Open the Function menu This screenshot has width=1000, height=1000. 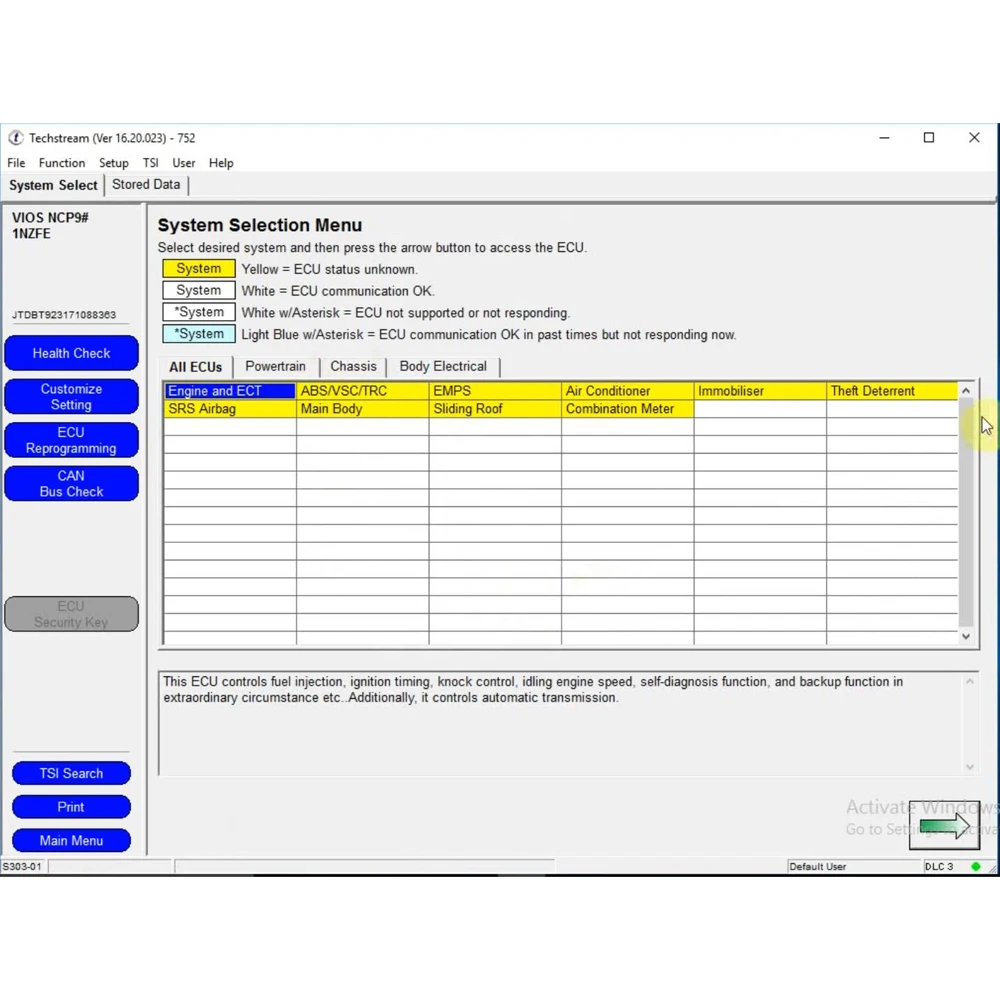point(62,163)
